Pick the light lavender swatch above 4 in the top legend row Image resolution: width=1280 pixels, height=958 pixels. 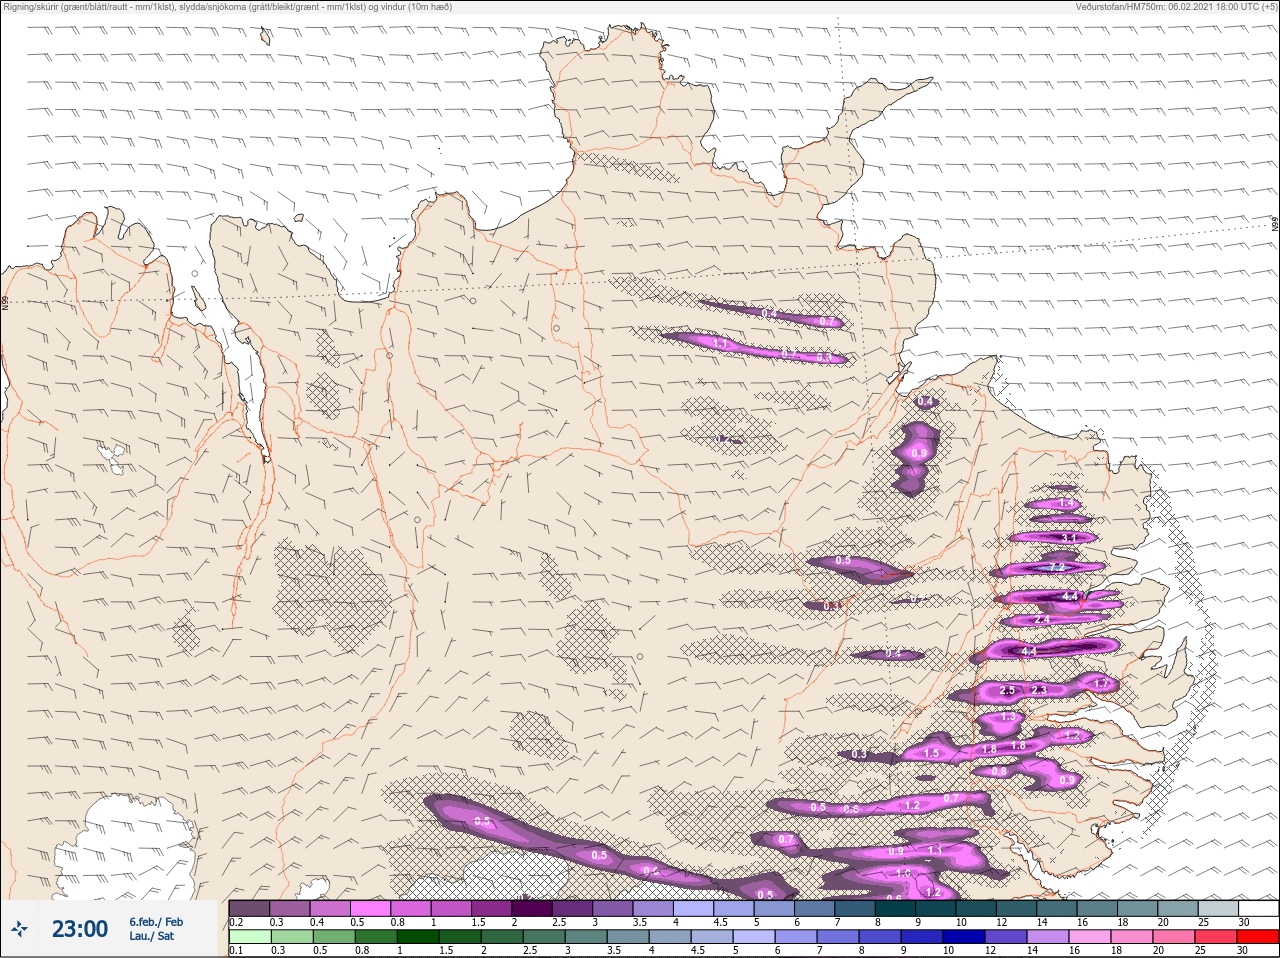click(694, 908)
